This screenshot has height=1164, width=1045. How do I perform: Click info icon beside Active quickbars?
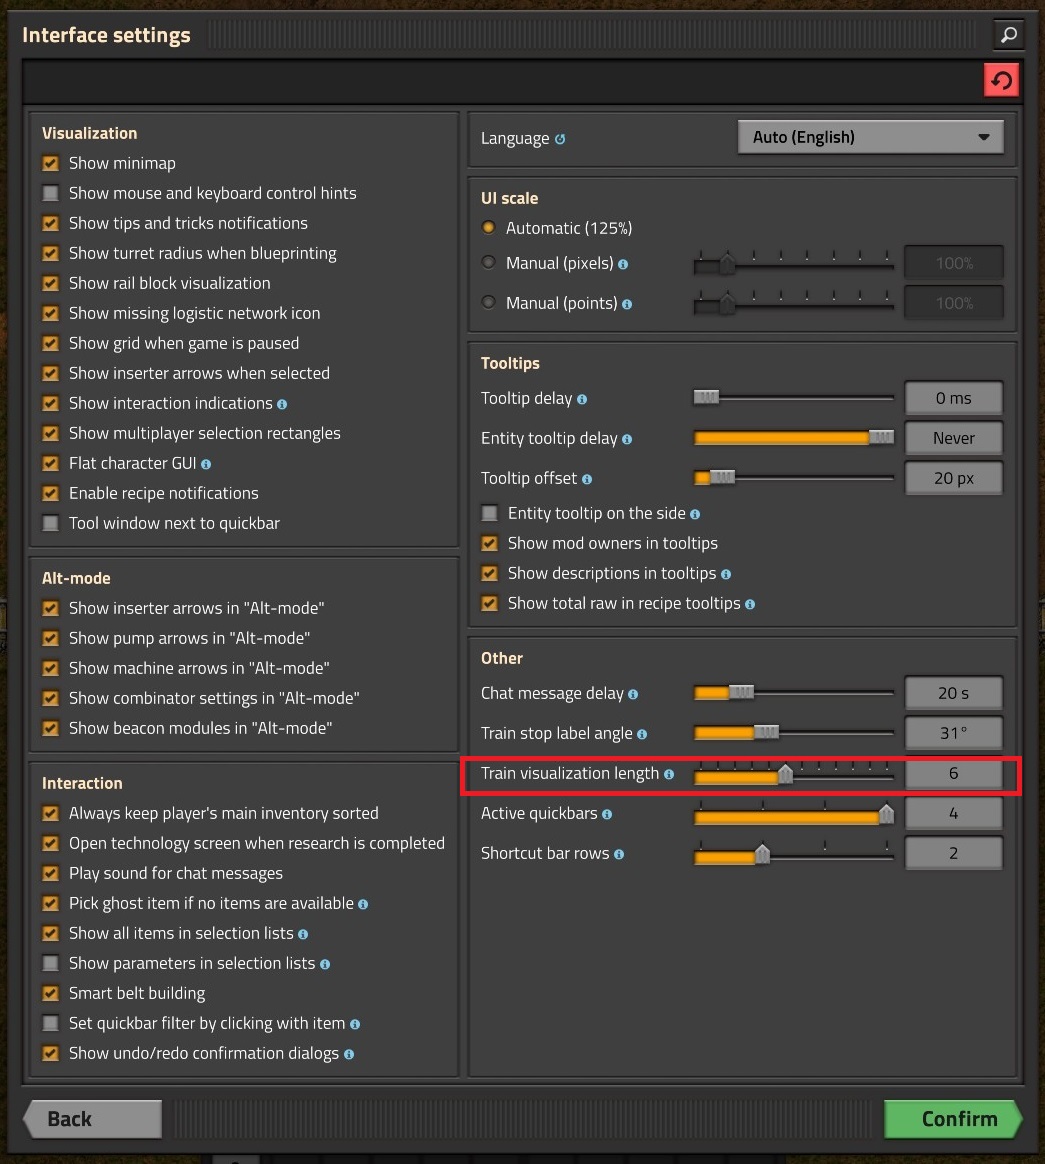point(607,814)
